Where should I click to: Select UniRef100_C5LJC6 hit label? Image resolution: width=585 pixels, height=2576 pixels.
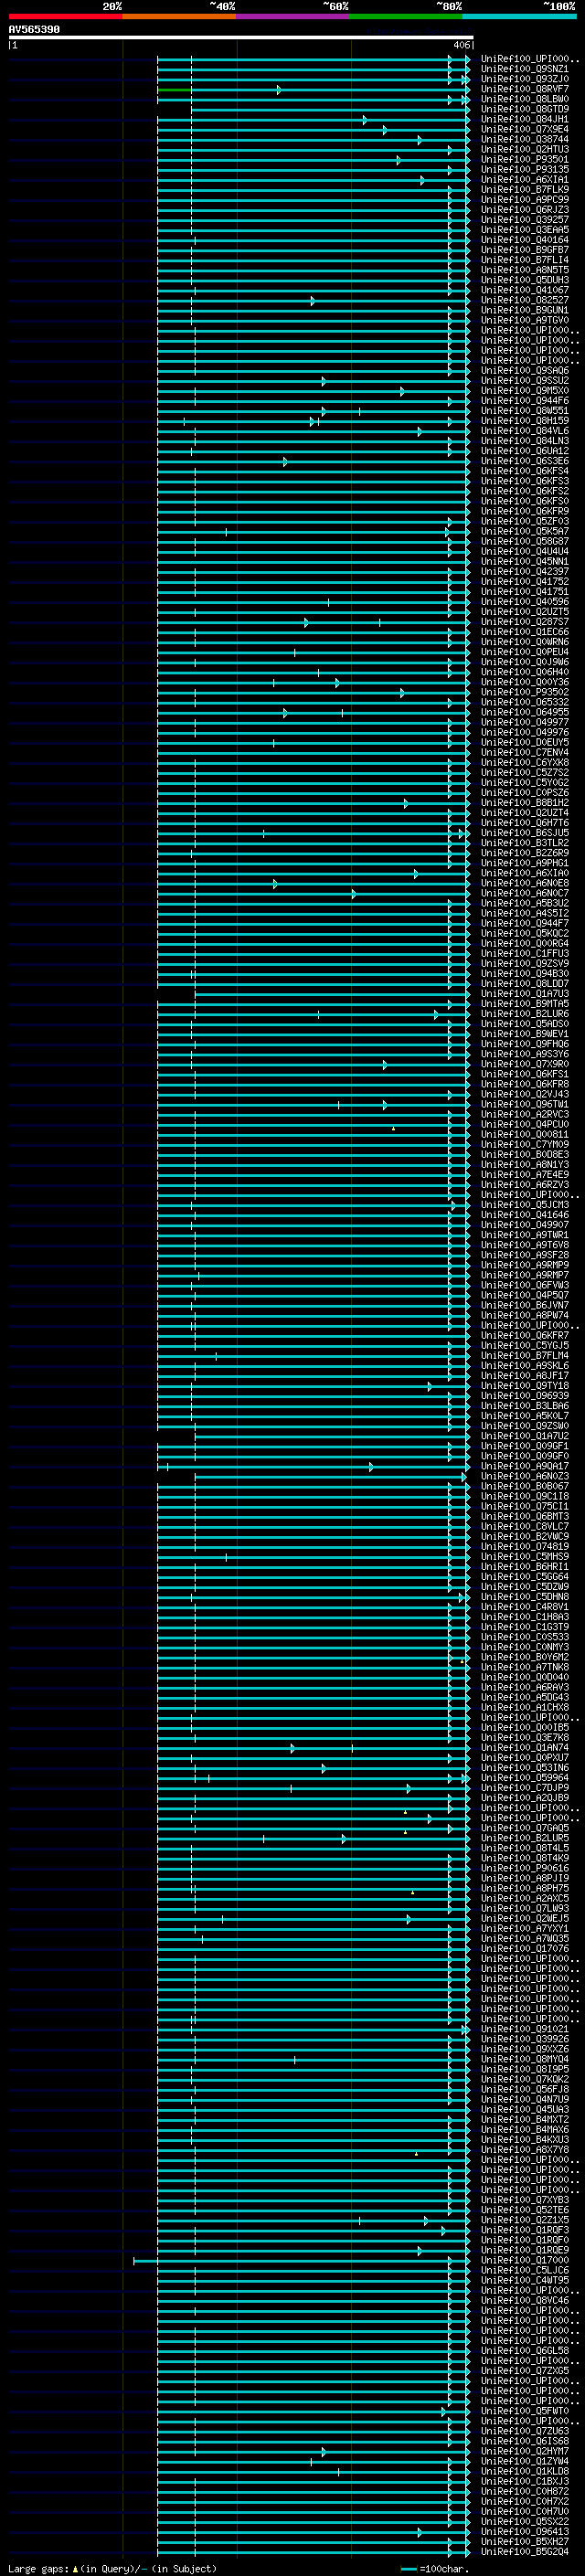tap(525, 2271)
